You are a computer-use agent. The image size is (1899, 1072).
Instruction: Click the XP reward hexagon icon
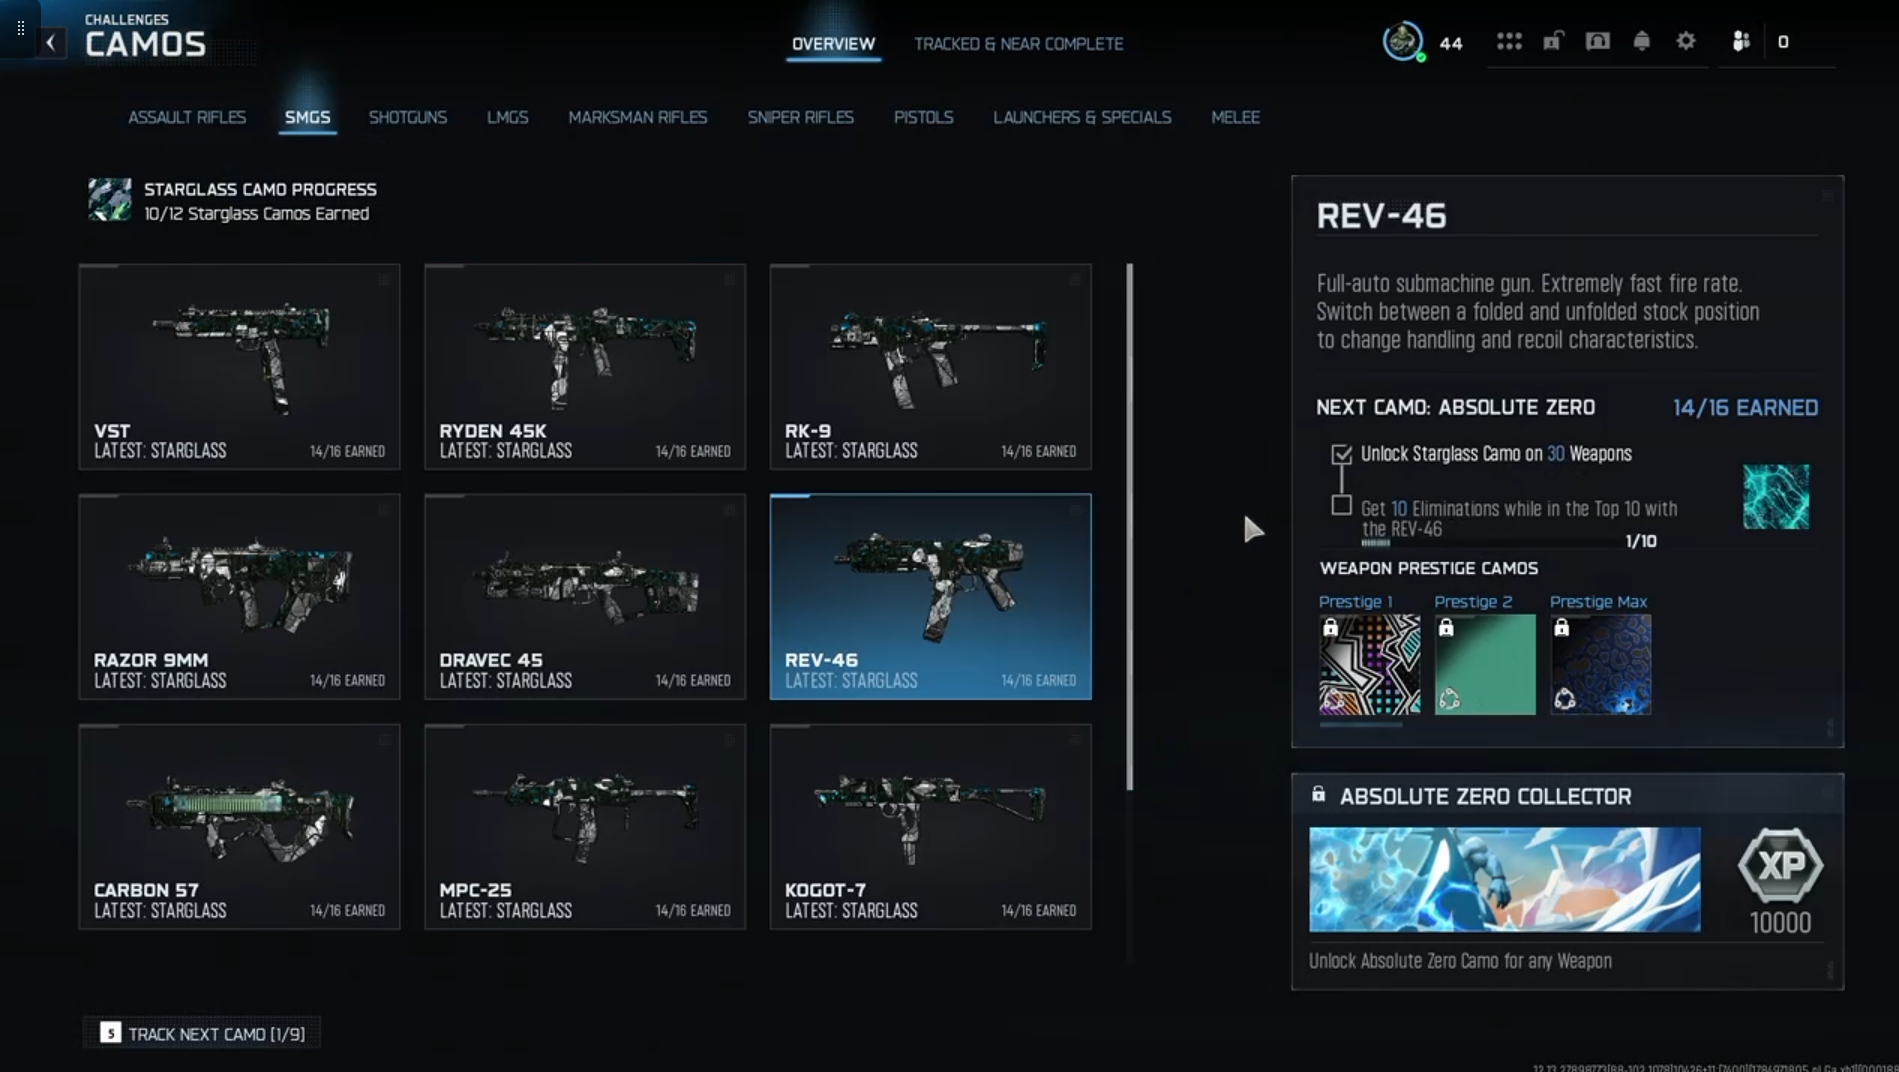[x=1780, y=866]
